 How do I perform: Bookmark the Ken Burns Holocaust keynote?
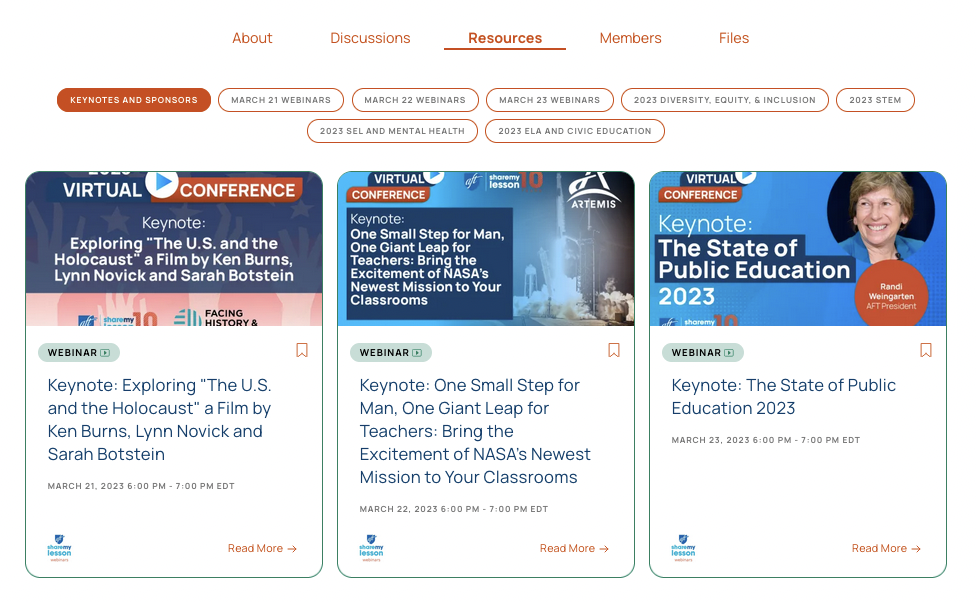pyautogui.click(x=302, y=350)
